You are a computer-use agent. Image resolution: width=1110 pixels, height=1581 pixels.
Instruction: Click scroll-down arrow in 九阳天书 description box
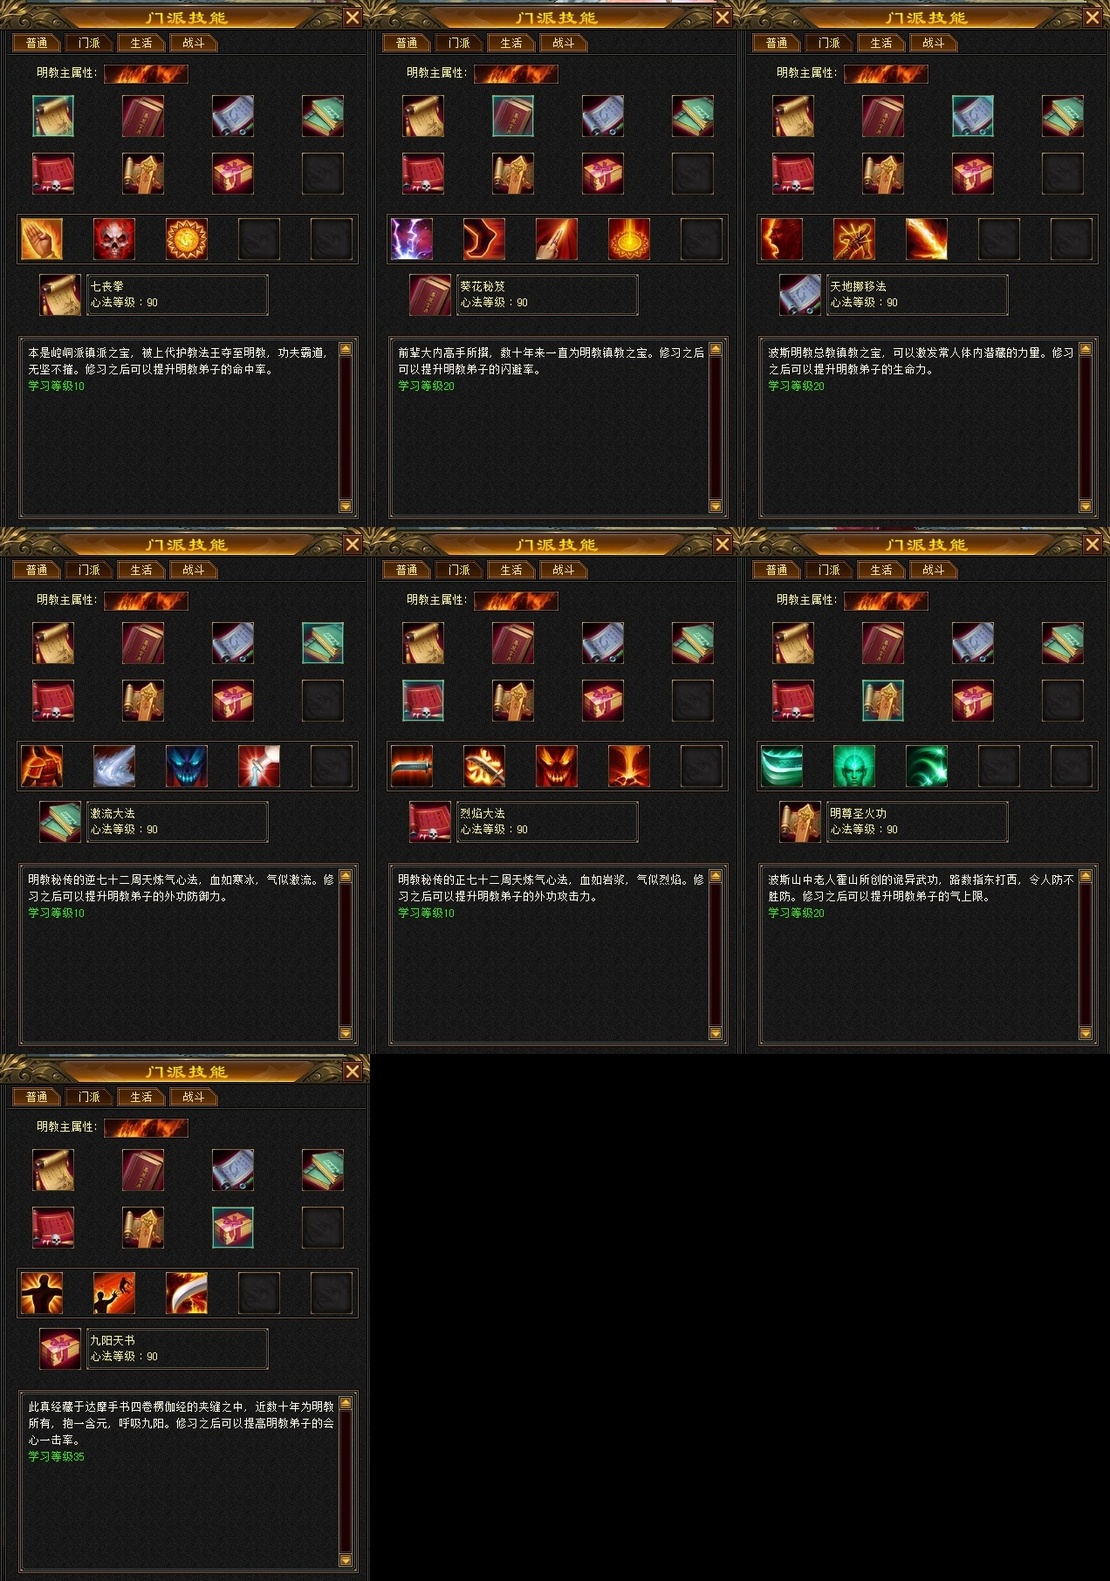click(346, 1560)
